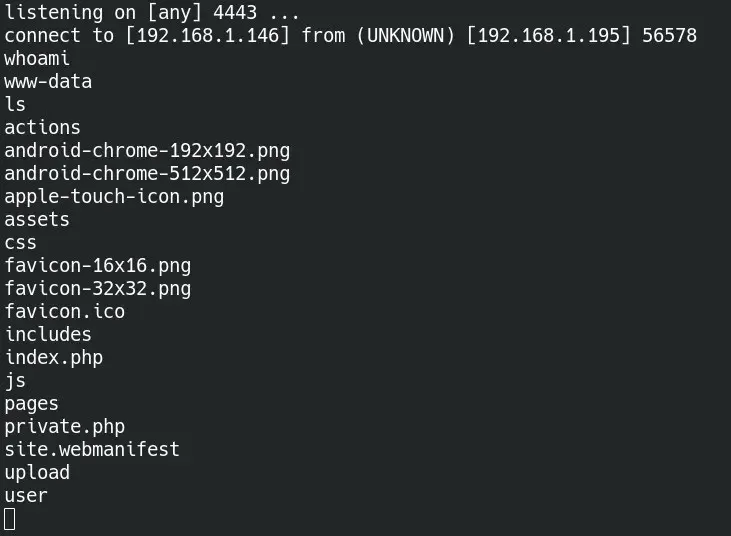Click the 'includes' directory entry
Screen dimensions: 731x536
point(48,334)
